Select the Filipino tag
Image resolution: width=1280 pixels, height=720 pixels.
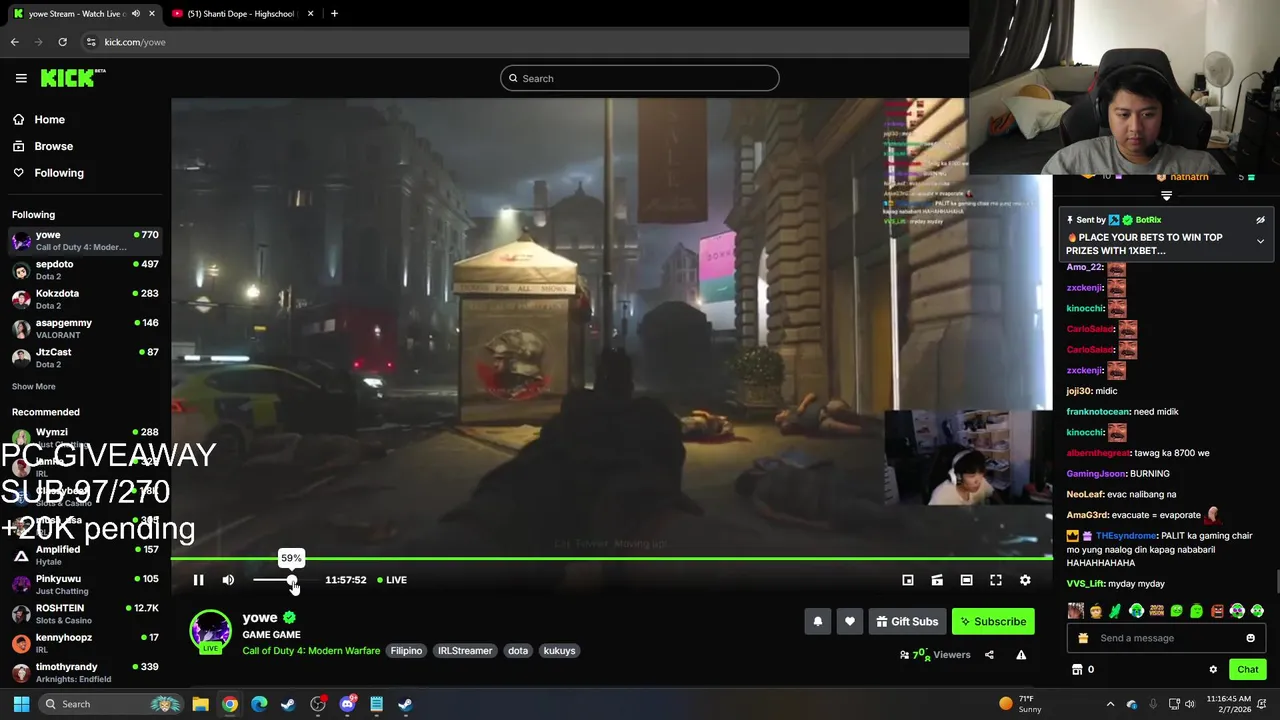pyautogui.click(x=406, y=651)
